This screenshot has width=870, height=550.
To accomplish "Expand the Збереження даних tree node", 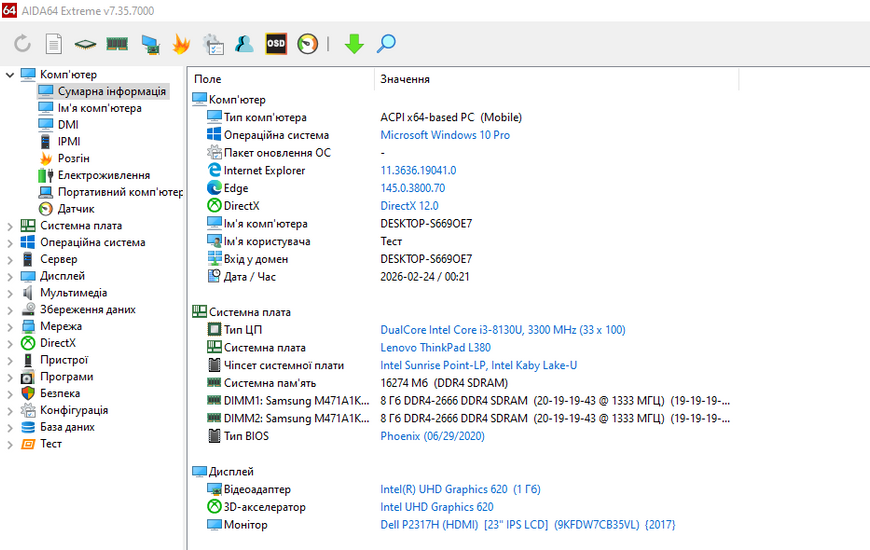I will tap(9, 310).
